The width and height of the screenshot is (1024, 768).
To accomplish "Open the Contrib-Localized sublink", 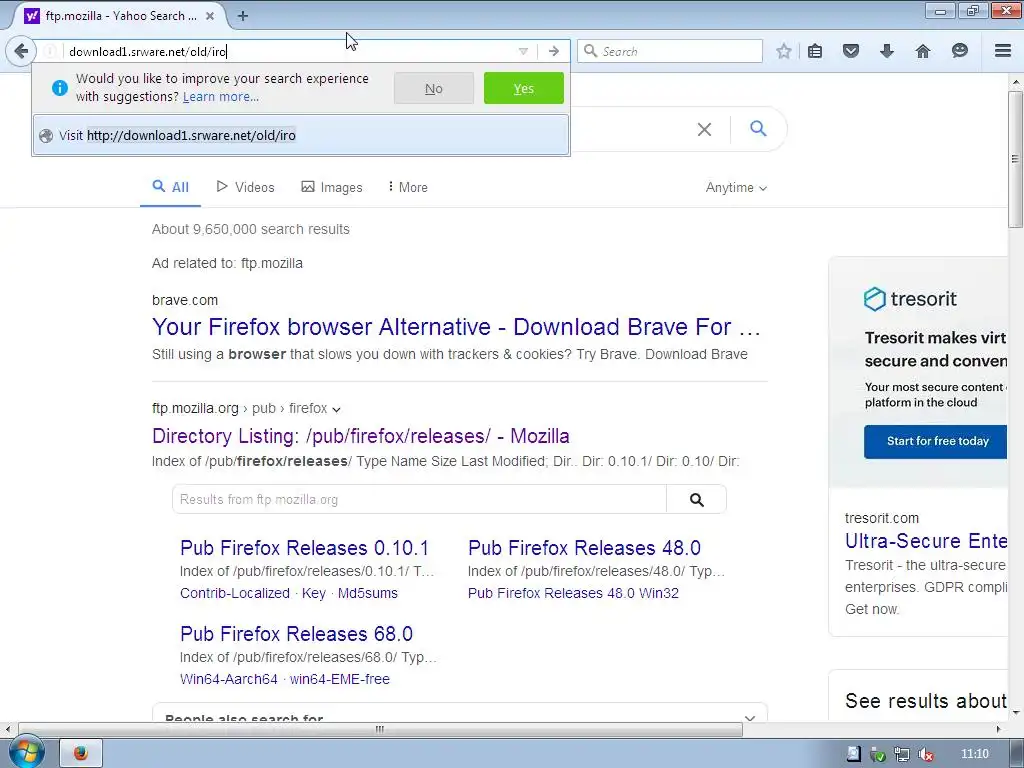I will click(x=234, y=593).
